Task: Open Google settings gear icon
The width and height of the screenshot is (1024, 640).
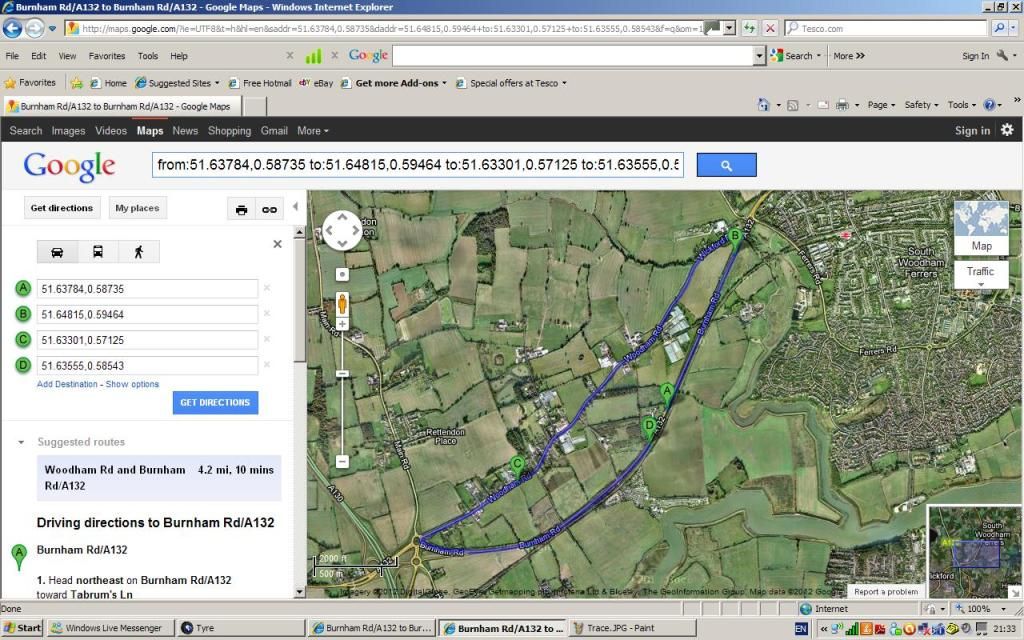Action: [1008, 130]
